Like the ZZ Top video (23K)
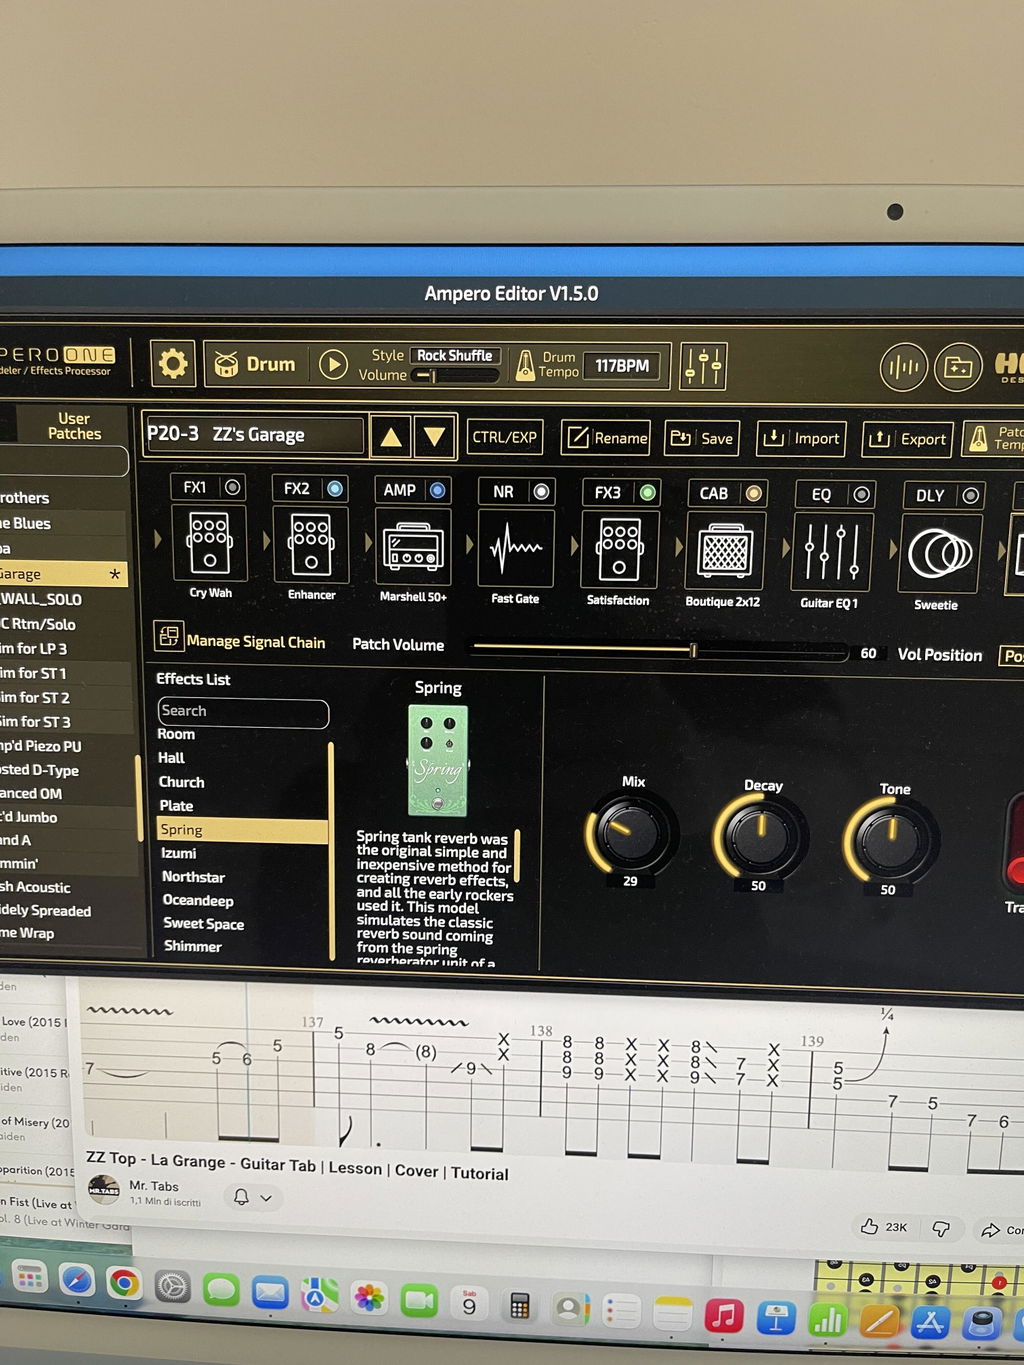 [x=884, y=1227]
